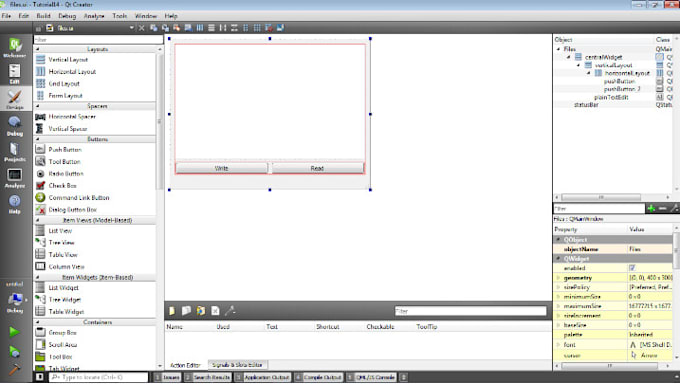Click the Object Inspector horizontal scrollbar
The width and height of the screenshot is (680, 384).
pos(613,197)
